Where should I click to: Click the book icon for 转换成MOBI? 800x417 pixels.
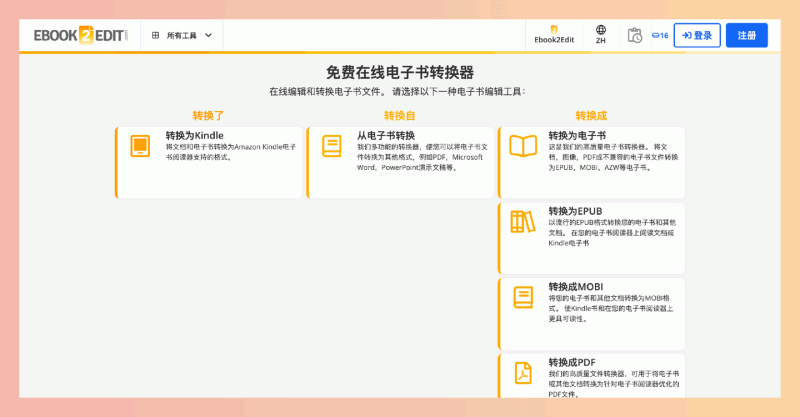tap(523, 297)
